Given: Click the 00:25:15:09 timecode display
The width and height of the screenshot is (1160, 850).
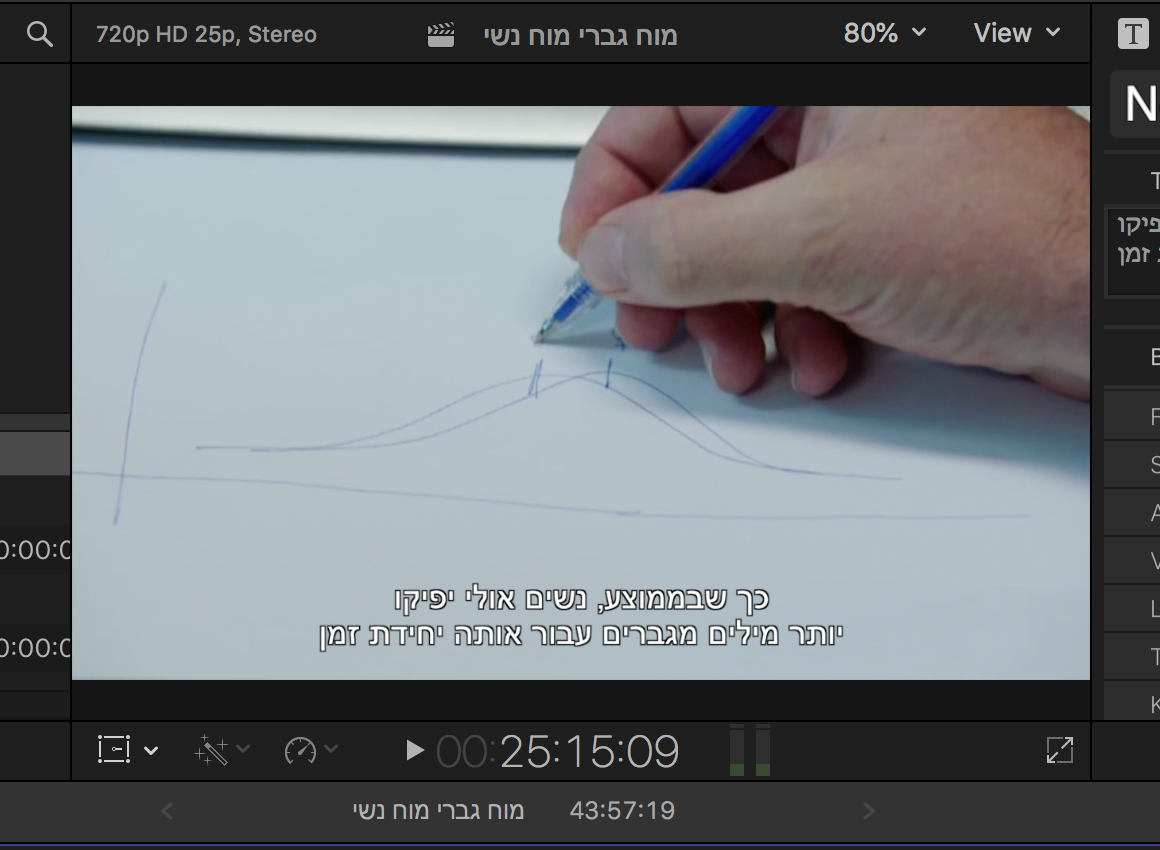Looking at the screenshot, I should pos(557,751).
